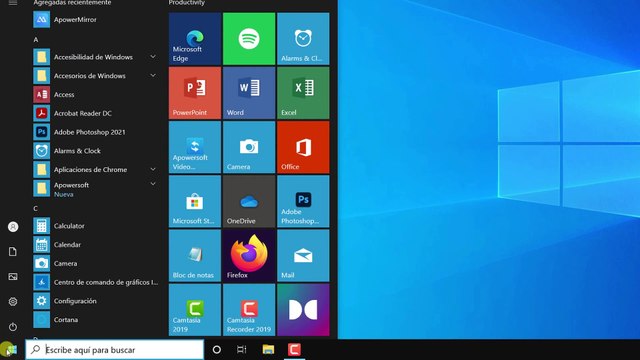640x360 pixels.
Task: Launch the Spotify tile
Action: (249, 39)
